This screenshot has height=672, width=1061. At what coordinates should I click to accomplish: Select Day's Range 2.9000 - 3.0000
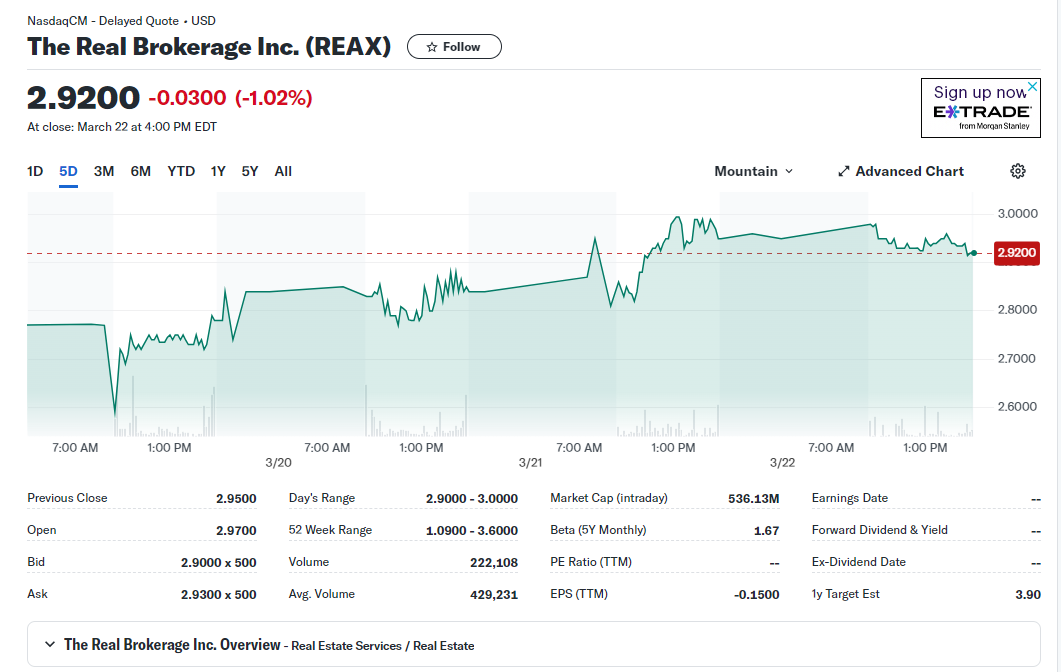(472, 499)
